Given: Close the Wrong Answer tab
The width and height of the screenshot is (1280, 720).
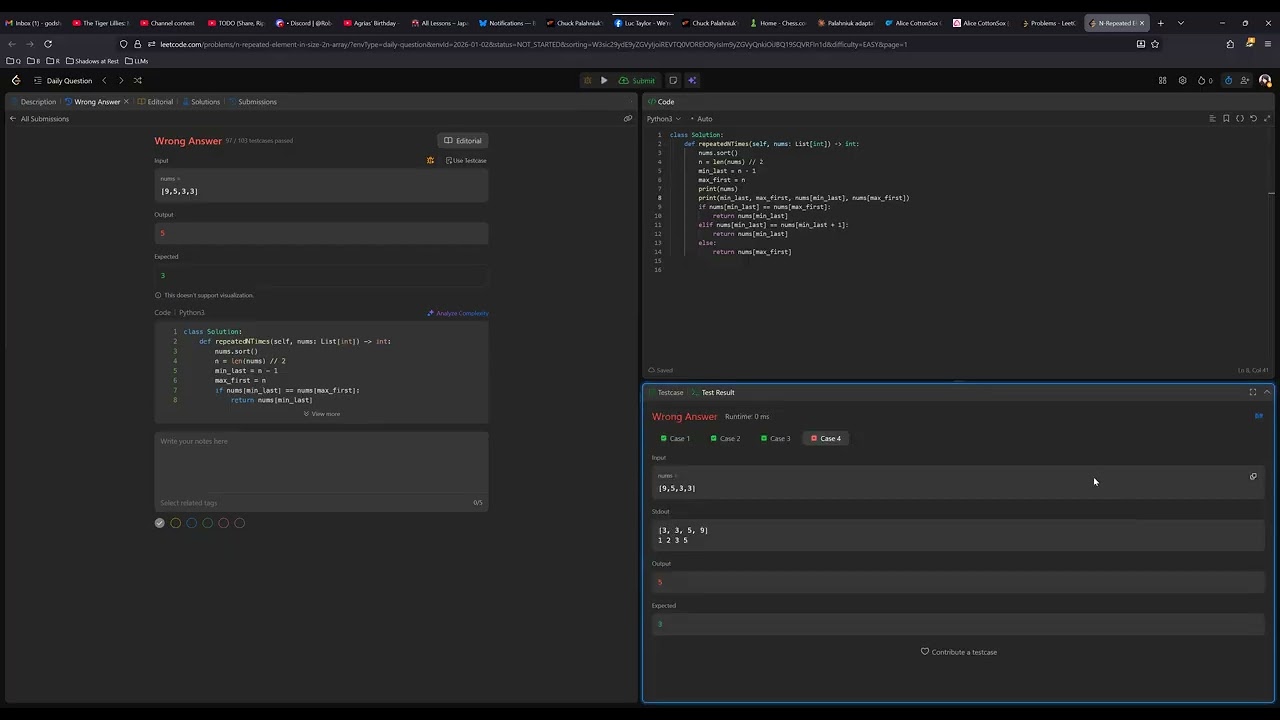Looking at the screenshot, I should 126,102.
